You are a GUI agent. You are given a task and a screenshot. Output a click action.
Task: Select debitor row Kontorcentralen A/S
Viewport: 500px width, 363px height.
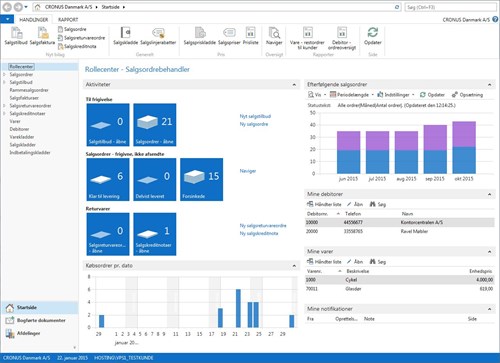point(400,222)
